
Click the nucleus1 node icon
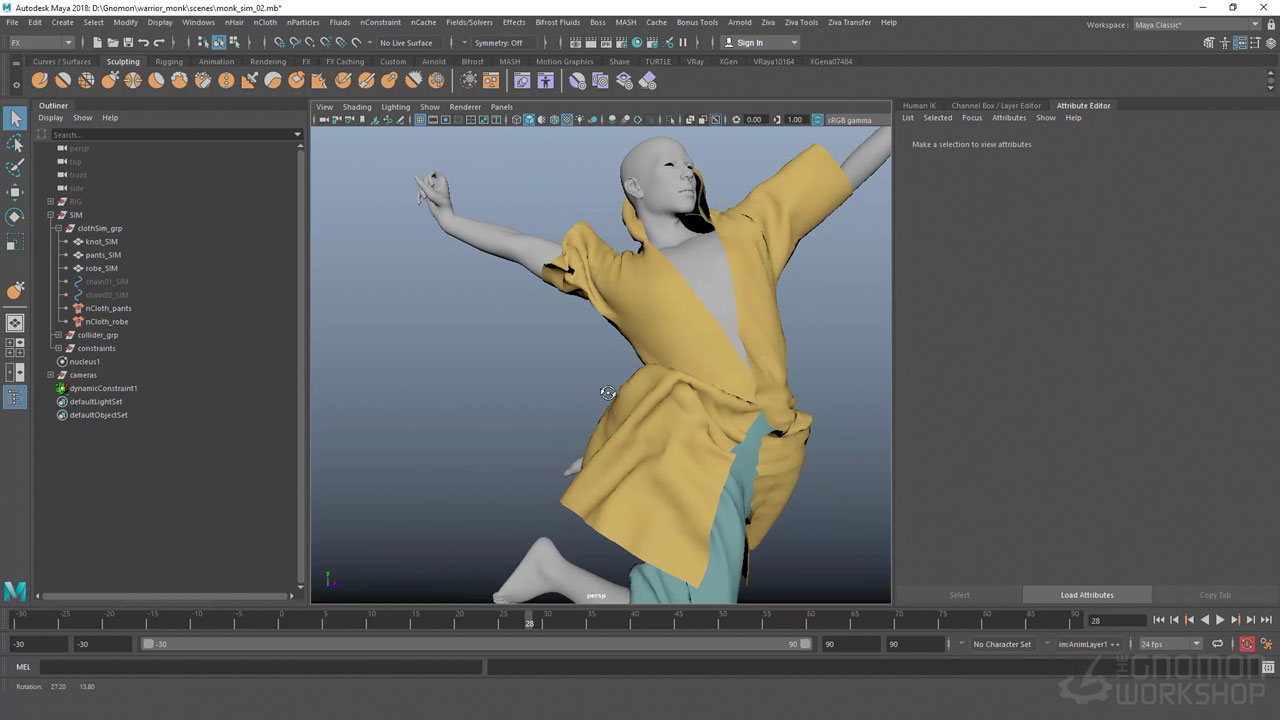point(62,362)
